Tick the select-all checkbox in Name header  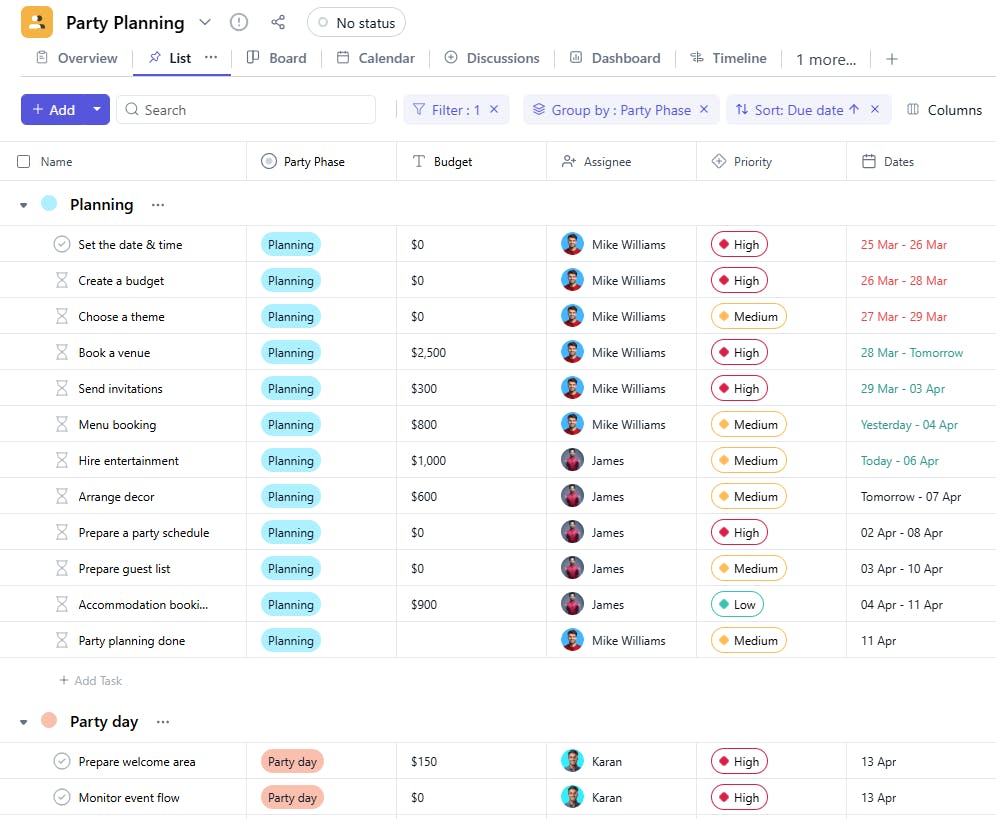(24, 161)
